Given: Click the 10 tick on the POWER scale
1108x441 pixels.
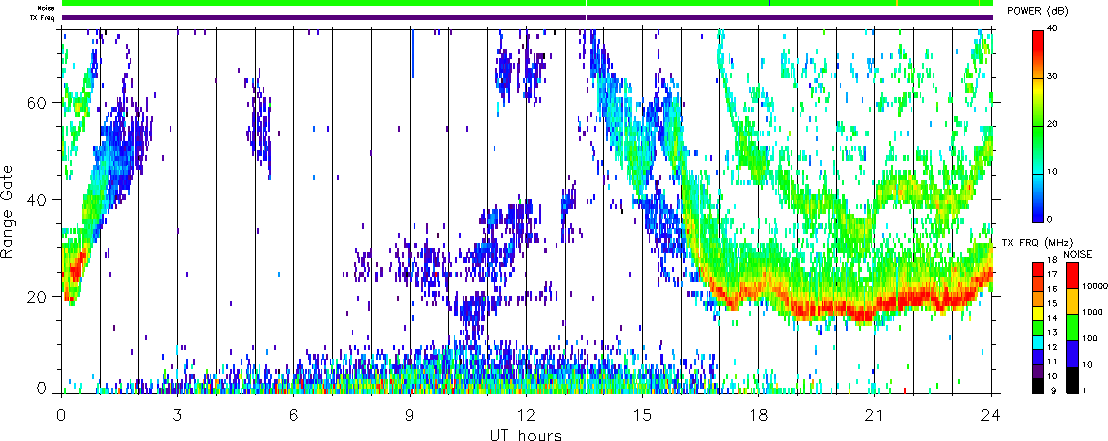Looking at the screenshot, I should click(1051, 172).
